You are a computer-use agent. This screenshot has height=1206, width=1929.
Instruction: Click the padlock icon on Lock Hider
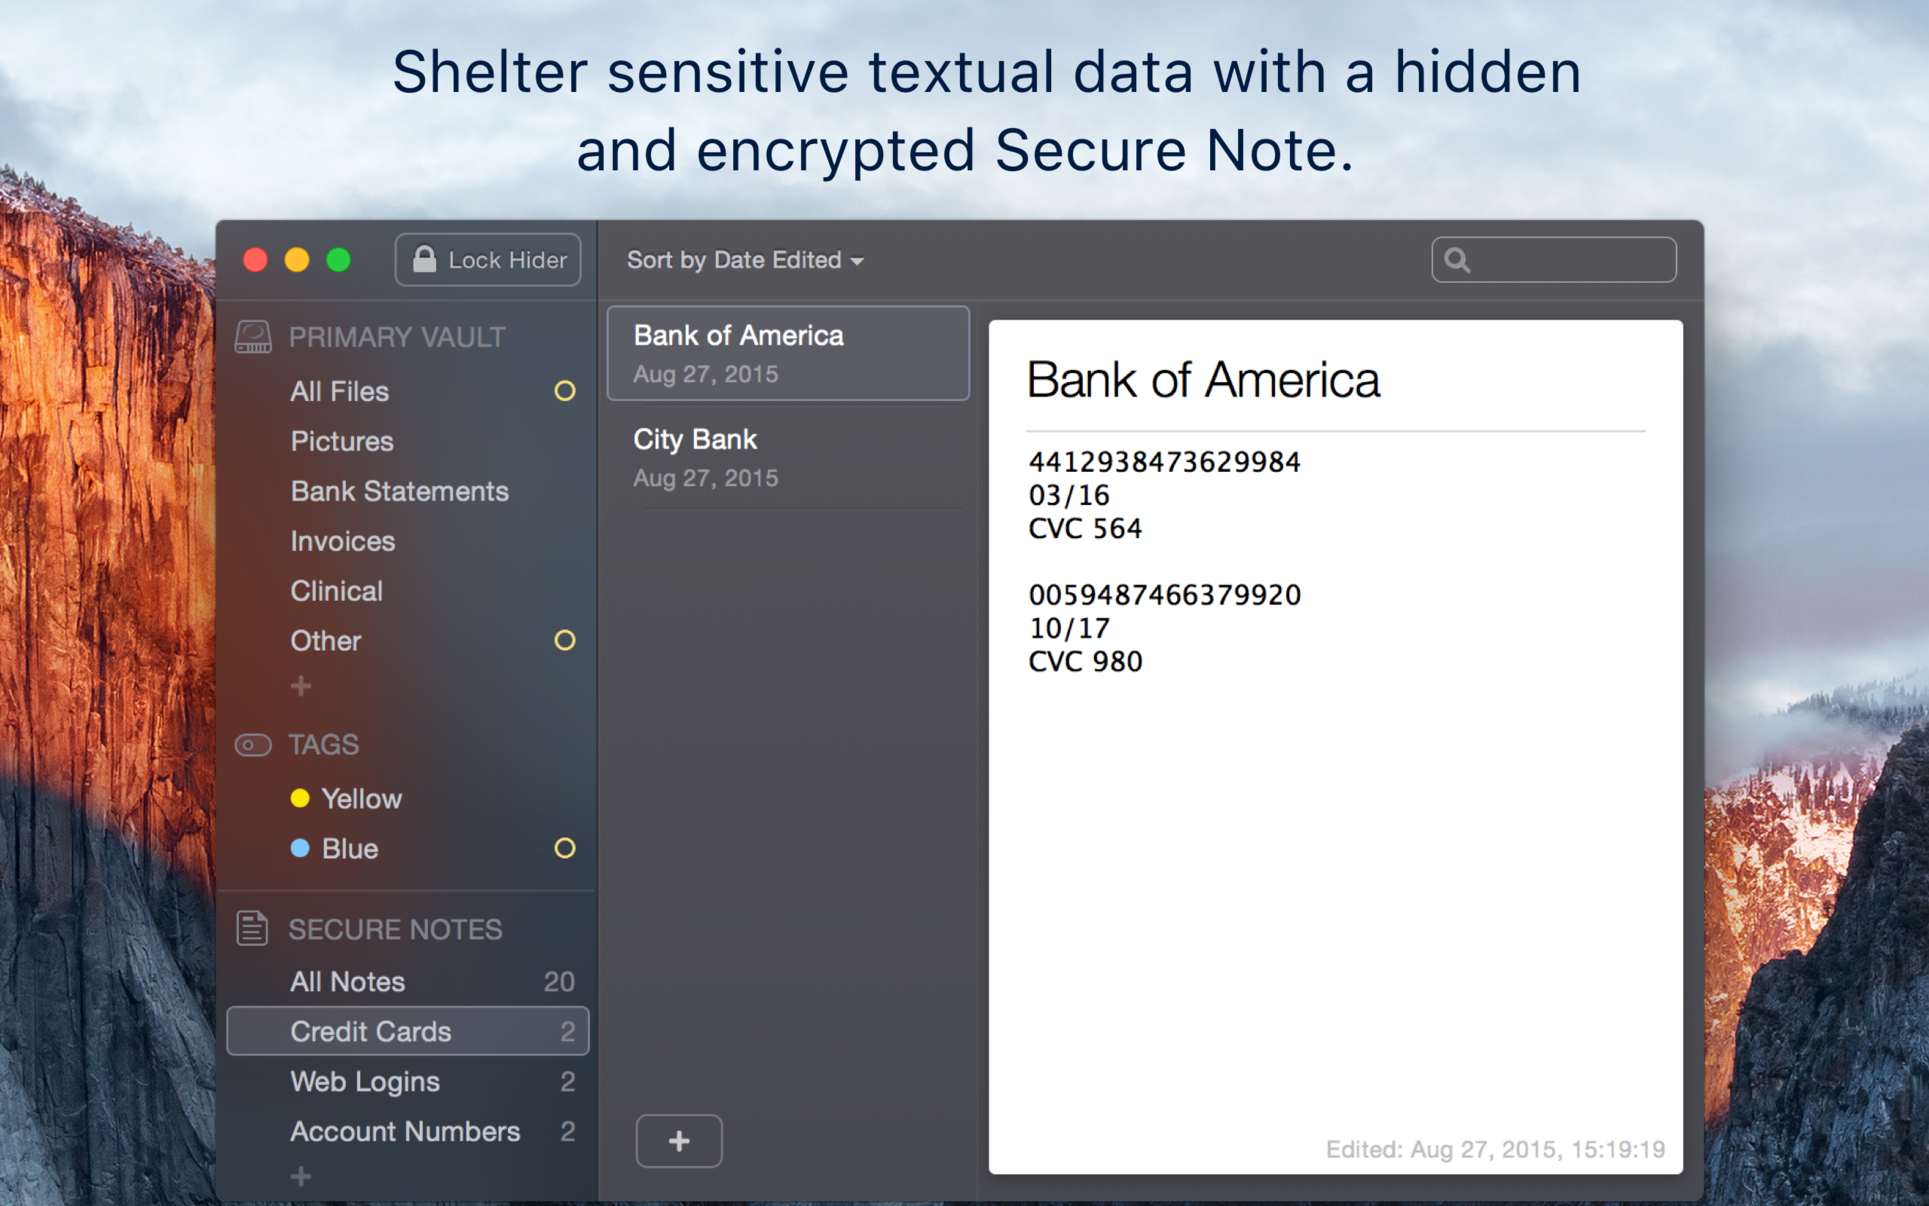(x=424, y=259)
